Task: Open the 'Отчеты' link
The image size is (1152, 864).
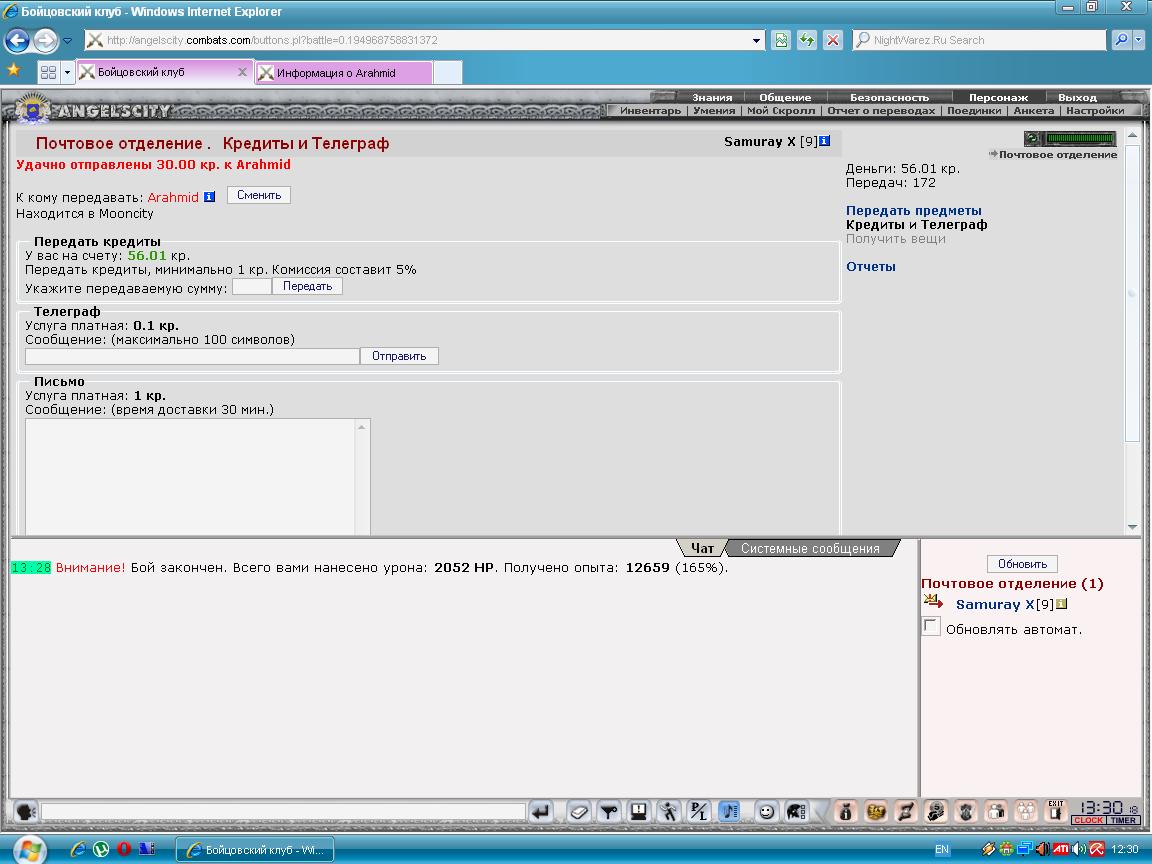Action: [871, 267]
